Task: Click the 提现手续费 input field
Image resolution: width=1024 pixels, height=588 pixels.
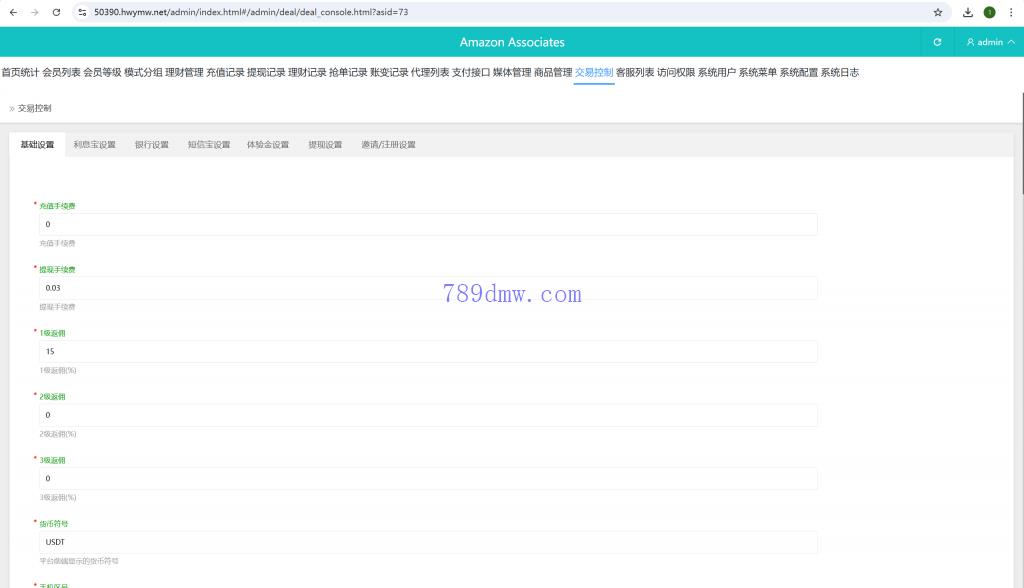Action: (x=428, y=288)
